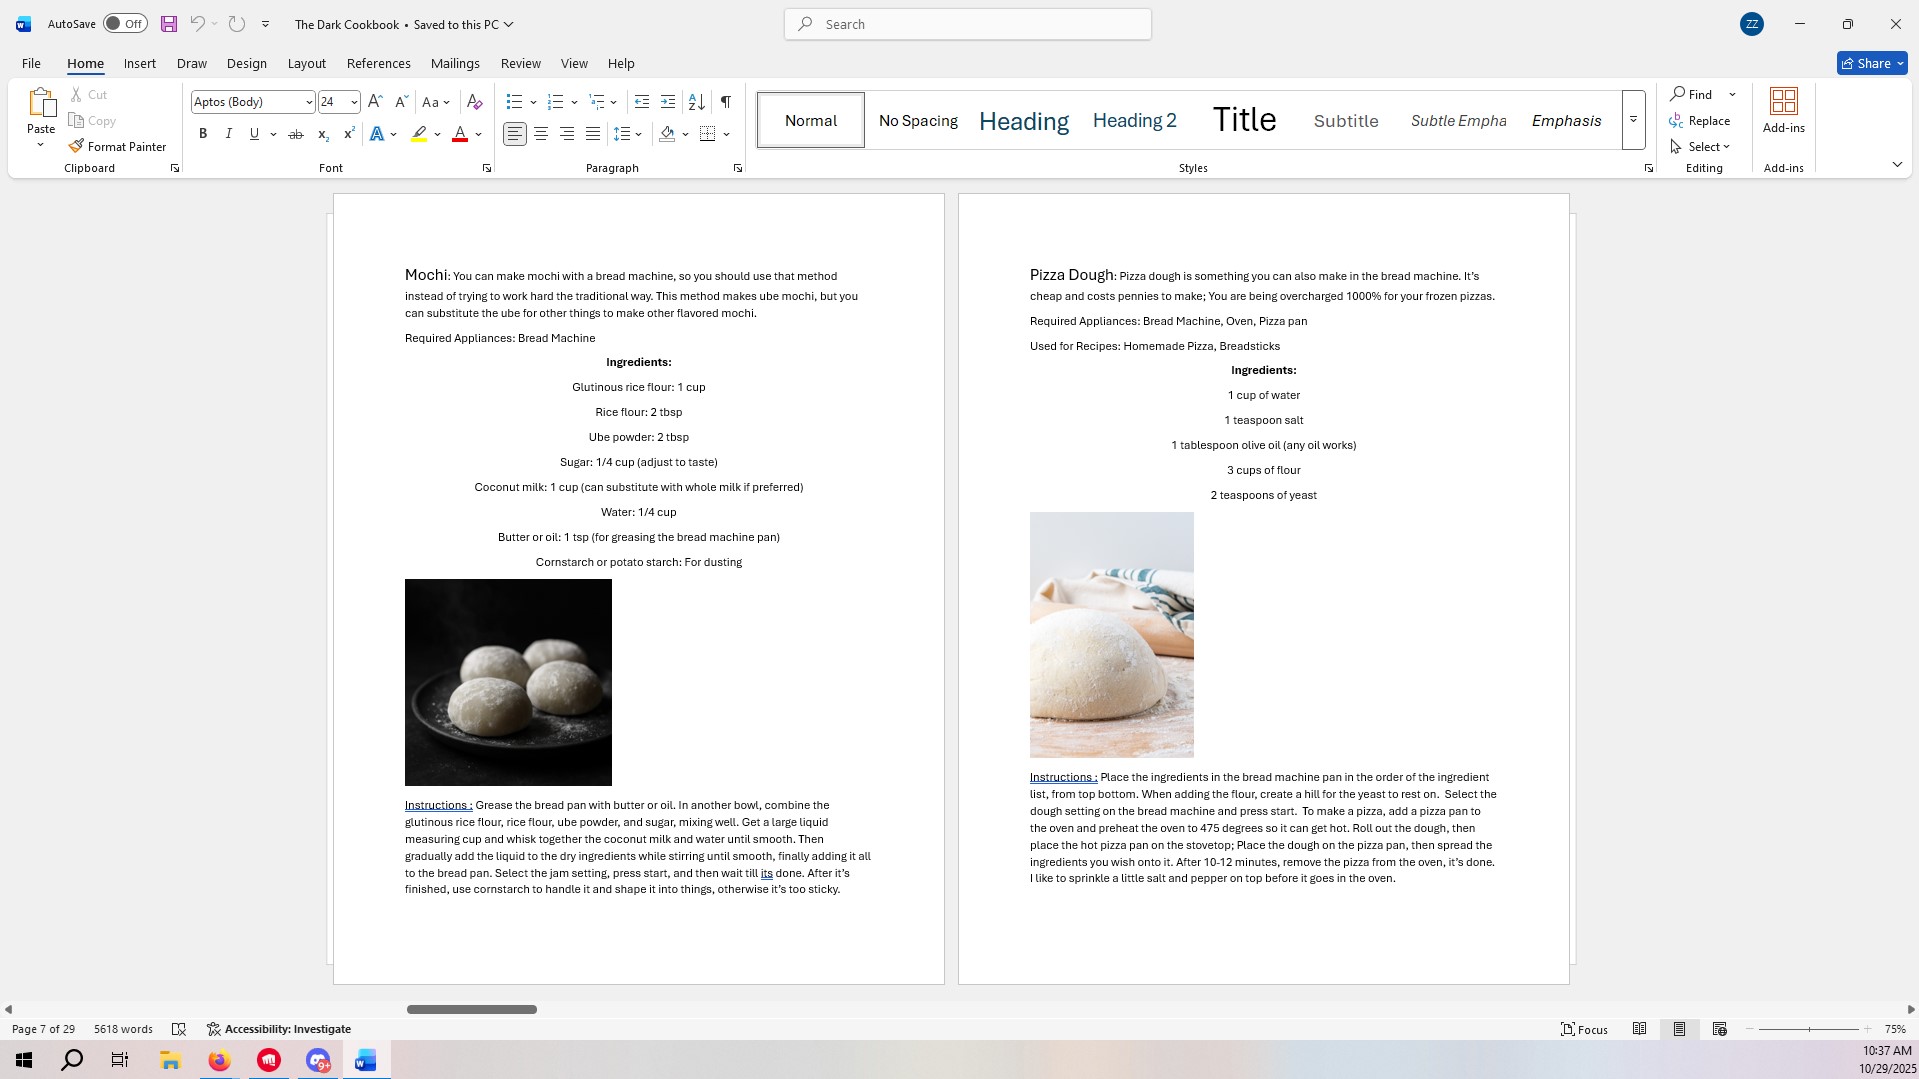Viewport: 1919px width, 1079px height.
Task: Center align the paragraph
Action: click(541, 134)
